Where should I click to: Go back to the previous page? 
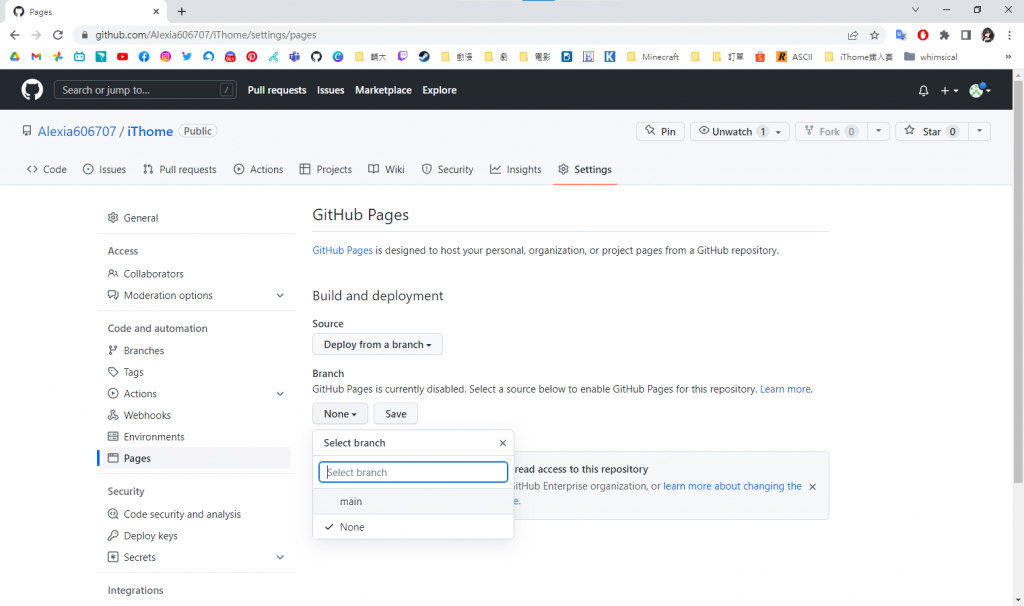14,35
